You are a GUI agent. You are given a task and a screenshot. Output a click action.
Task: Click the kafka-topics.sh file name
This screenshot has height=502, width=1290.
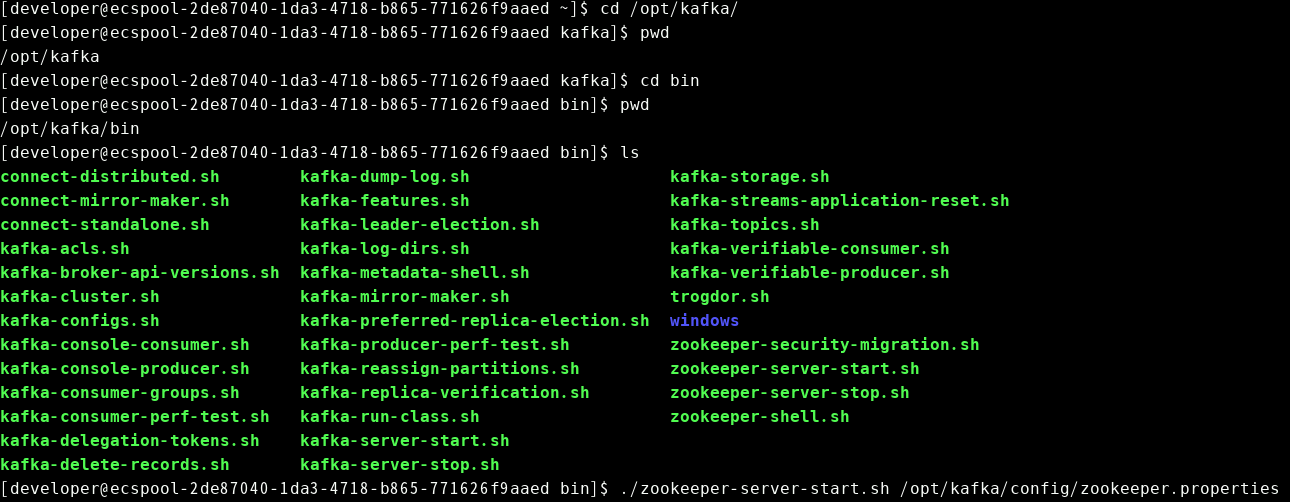(744, 225)
